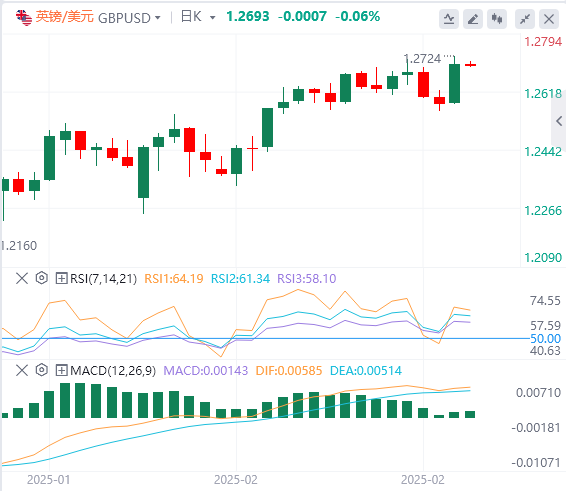
Task: Expand RSI panel with plus box
Action: click(61, 278)
